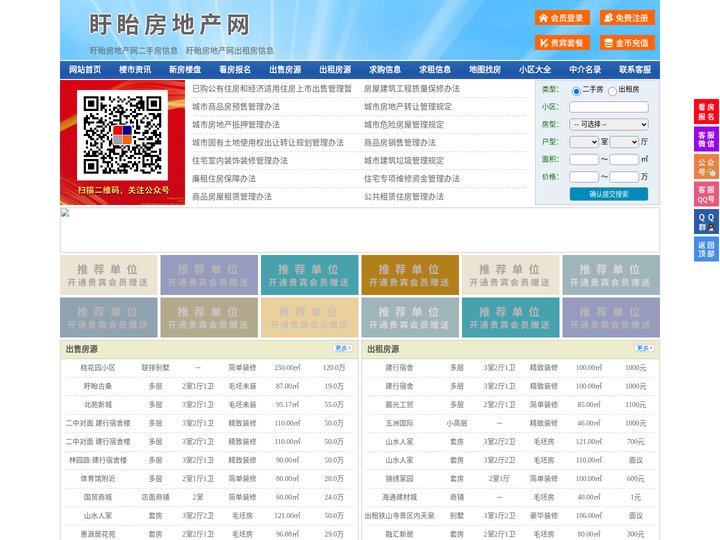
Task: Click the minimum 价格 input field
Action: (584, 177)
